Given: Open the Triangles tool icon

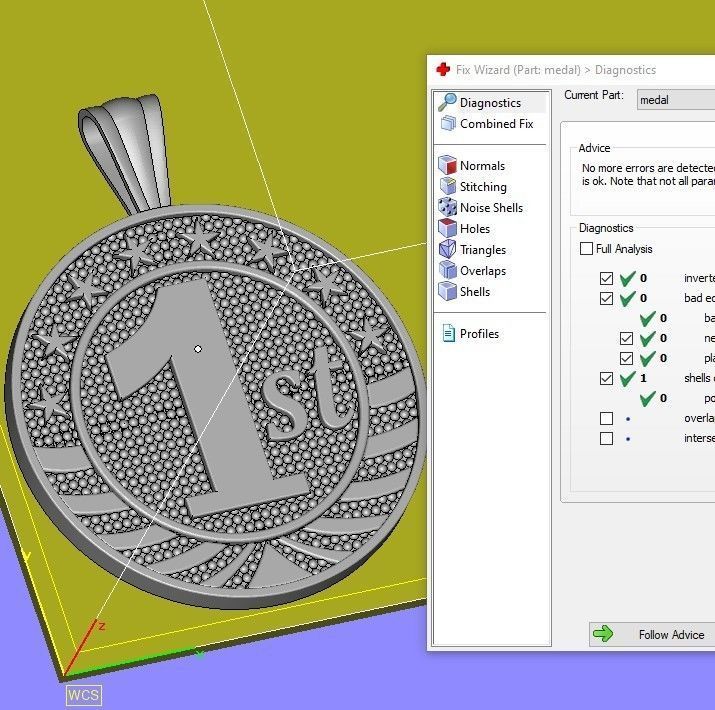Looking at the screenshot, I should [447, 249].
